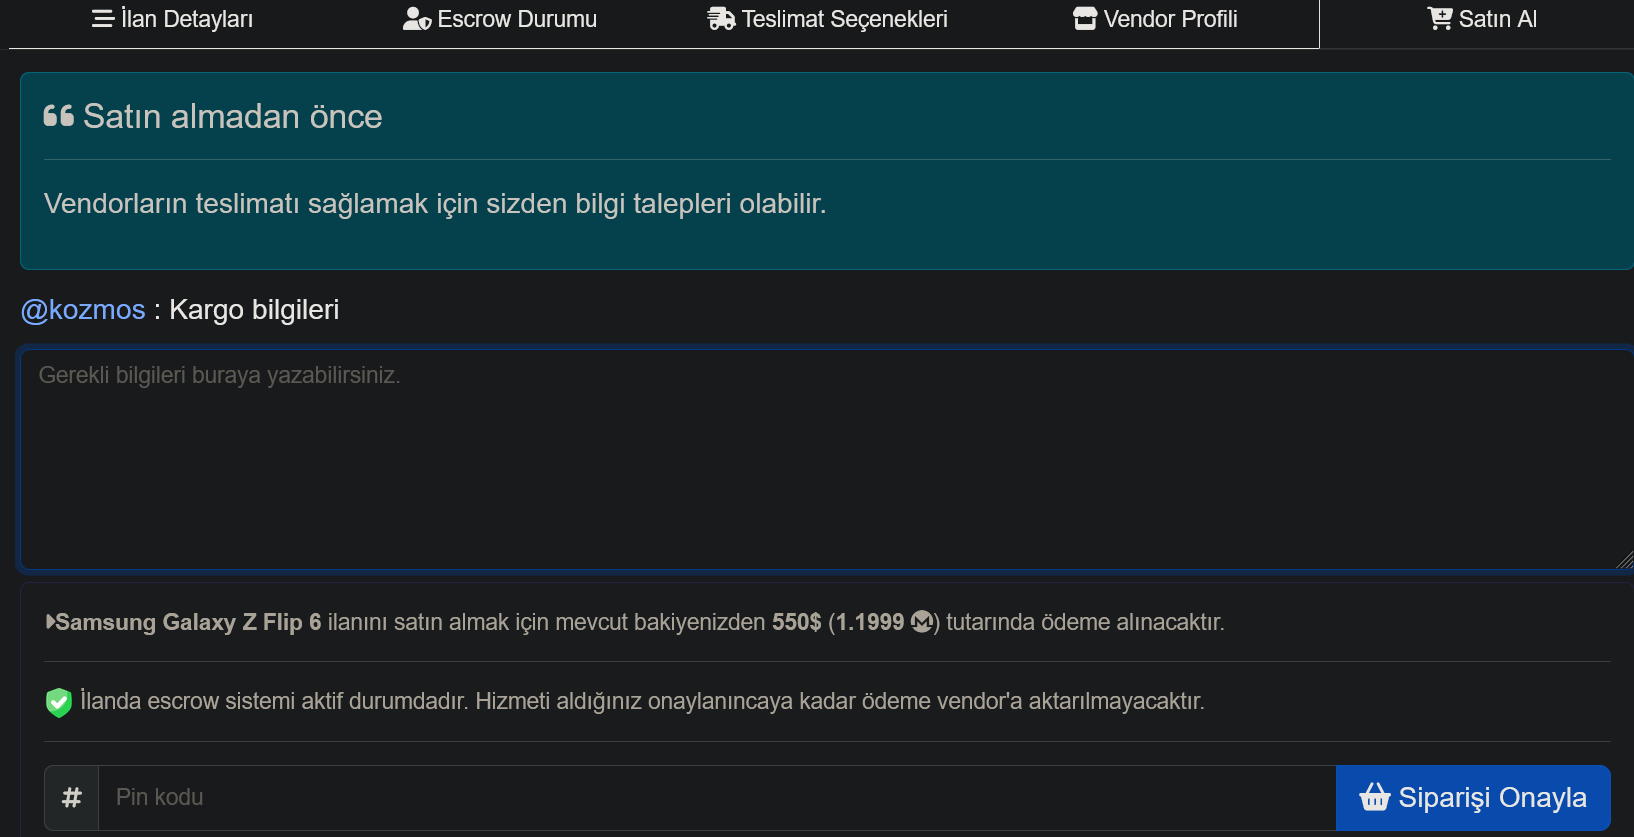Click the Vendorların teslimatı sağlamak notice text
Image resolution: width=1634 pixels, height=837 pixels.
(435, 204)
